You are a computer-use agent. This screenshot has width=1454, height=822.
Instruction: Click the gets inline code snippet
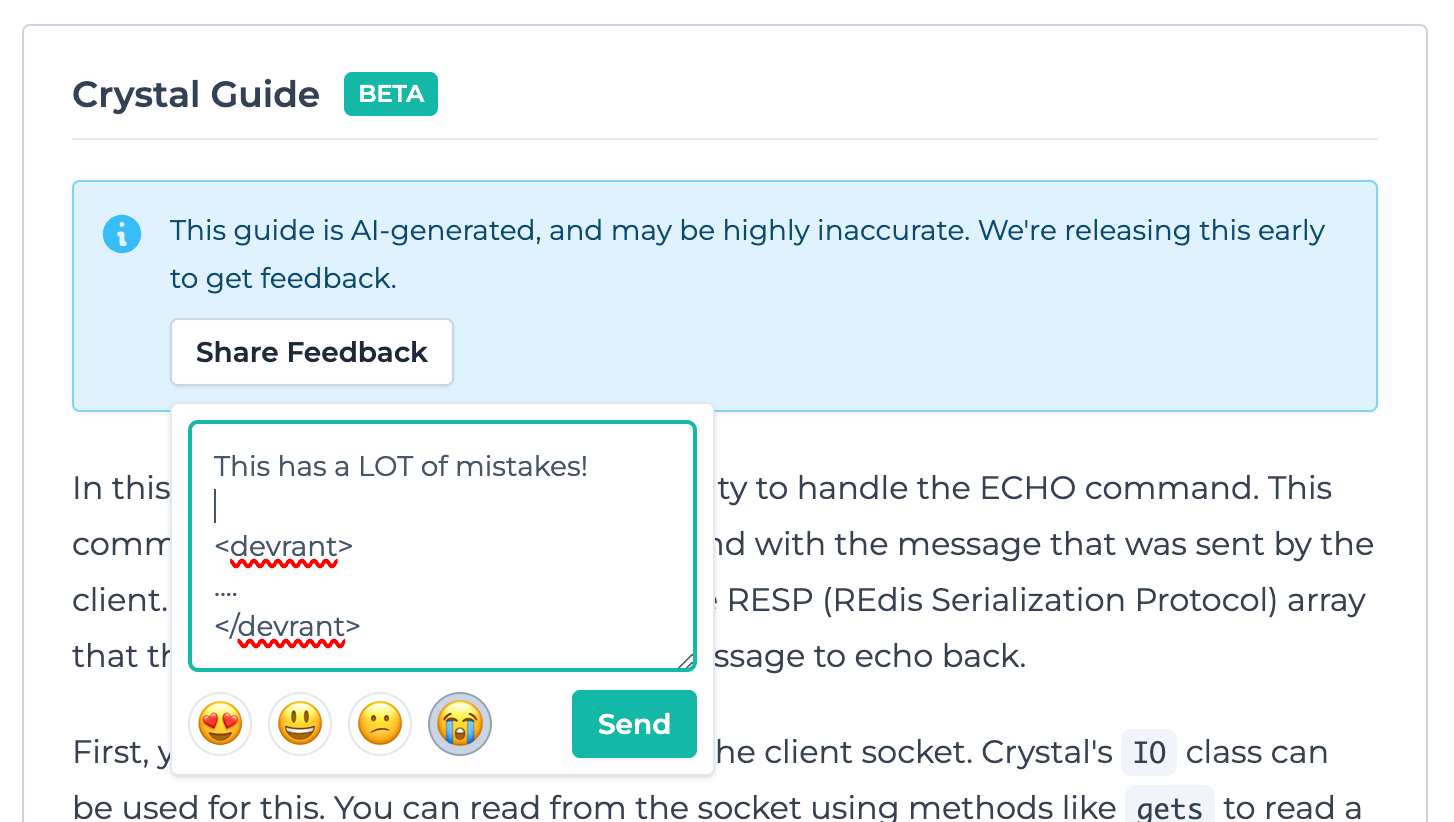pyautogui.click(x=1170, y=808)
